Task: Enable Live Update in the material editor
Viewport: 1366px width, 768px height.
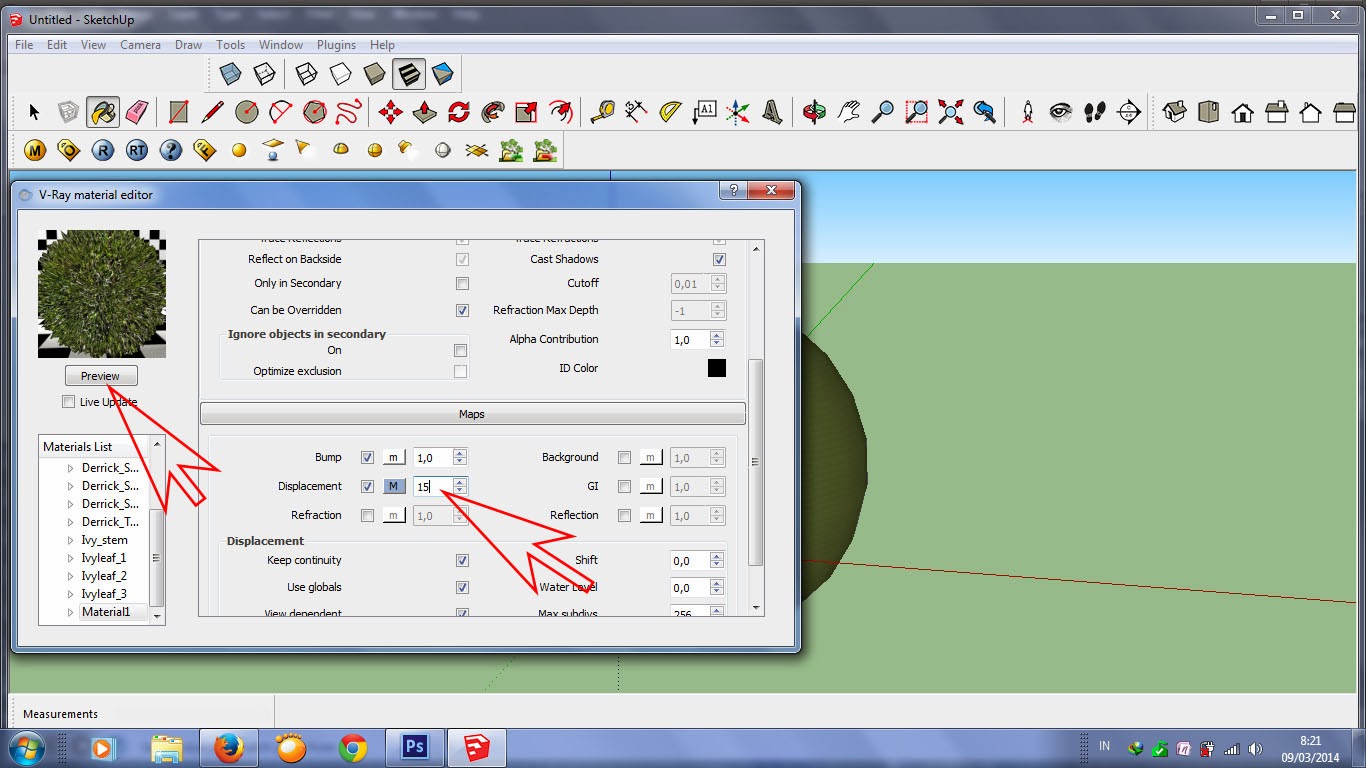Action: [68, 401]
